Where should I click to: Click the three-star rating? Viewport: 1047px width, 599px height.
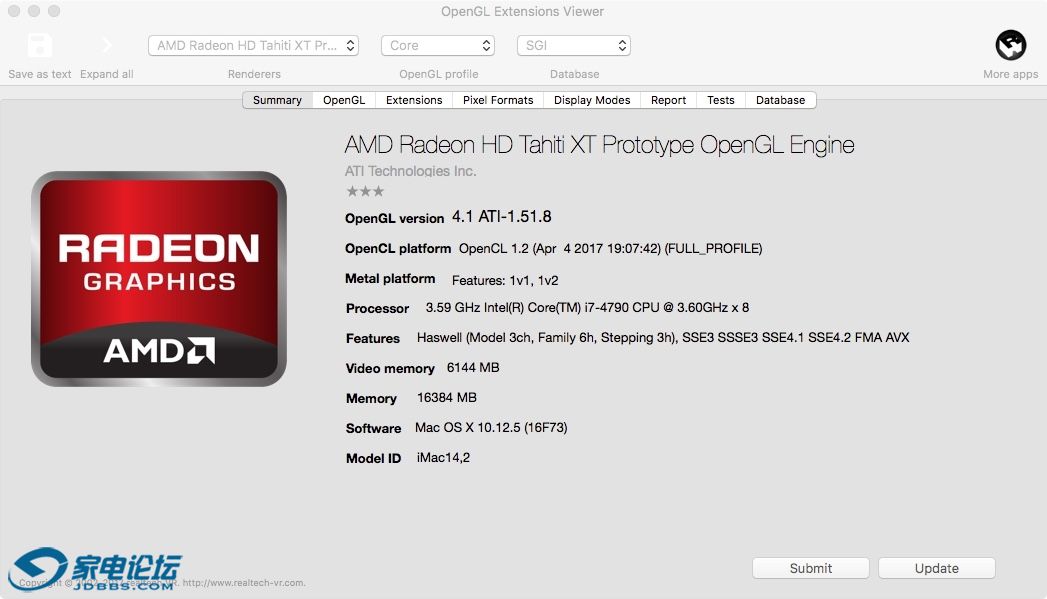pyautogui.click(x=365, y=191)
